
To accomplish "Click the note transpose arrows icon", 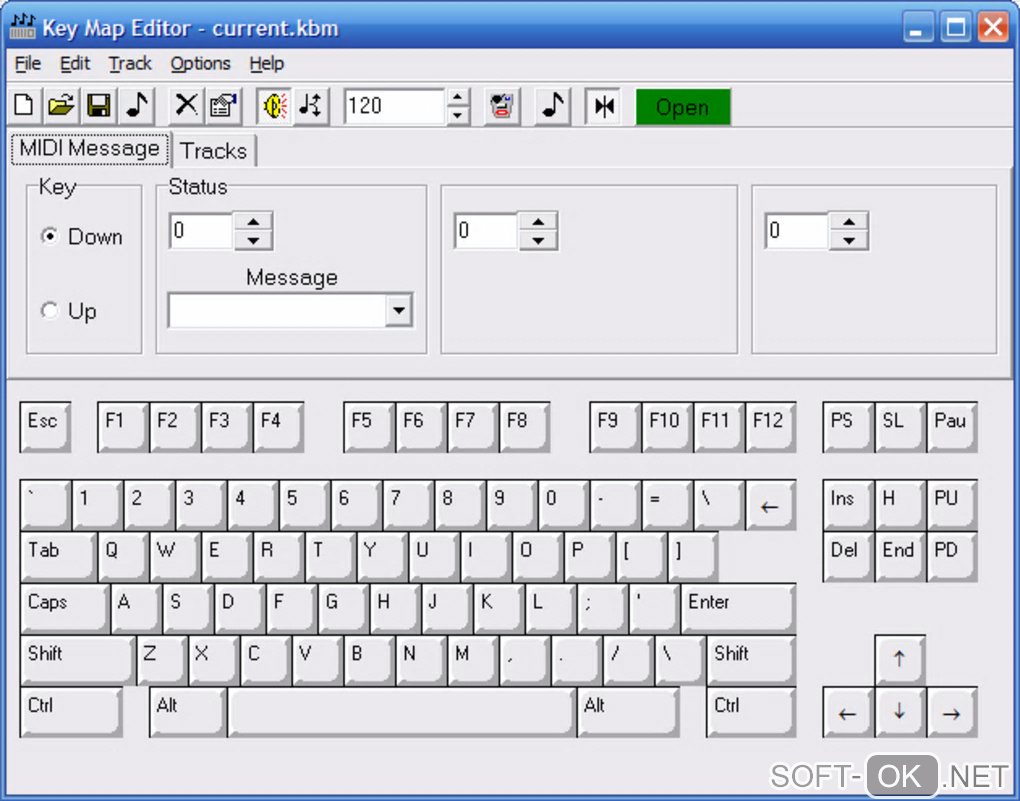I will pos(311,105).
